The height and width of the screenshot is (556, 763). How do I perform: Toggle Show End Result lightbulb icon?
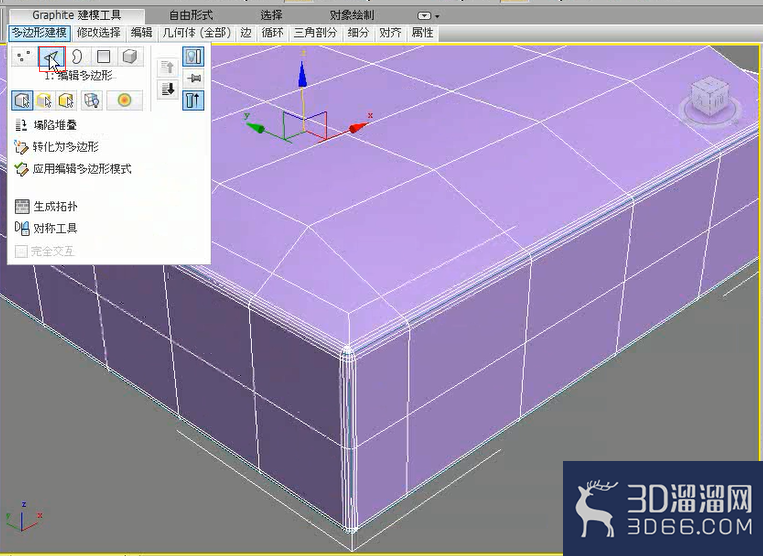(x=193, y=57)
